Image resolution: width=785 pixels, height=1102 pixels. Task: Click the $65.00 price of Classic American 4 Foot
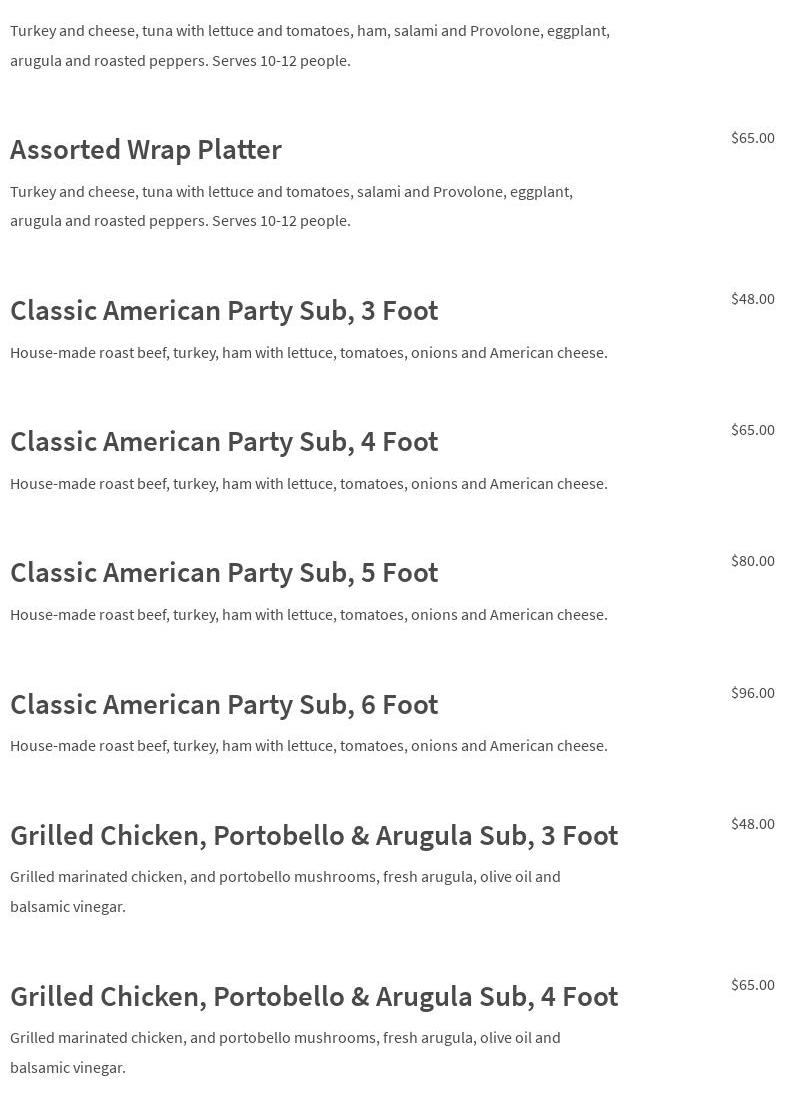752,430
